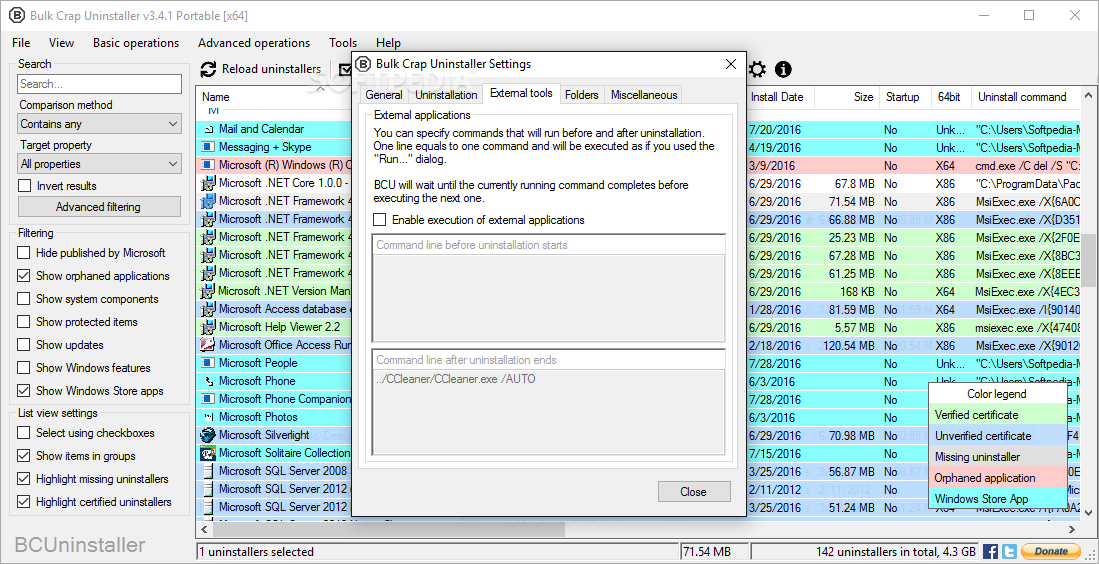Click the Microsoft .NET Version Manager icon

pyautogui.click(x=207, y=291)
